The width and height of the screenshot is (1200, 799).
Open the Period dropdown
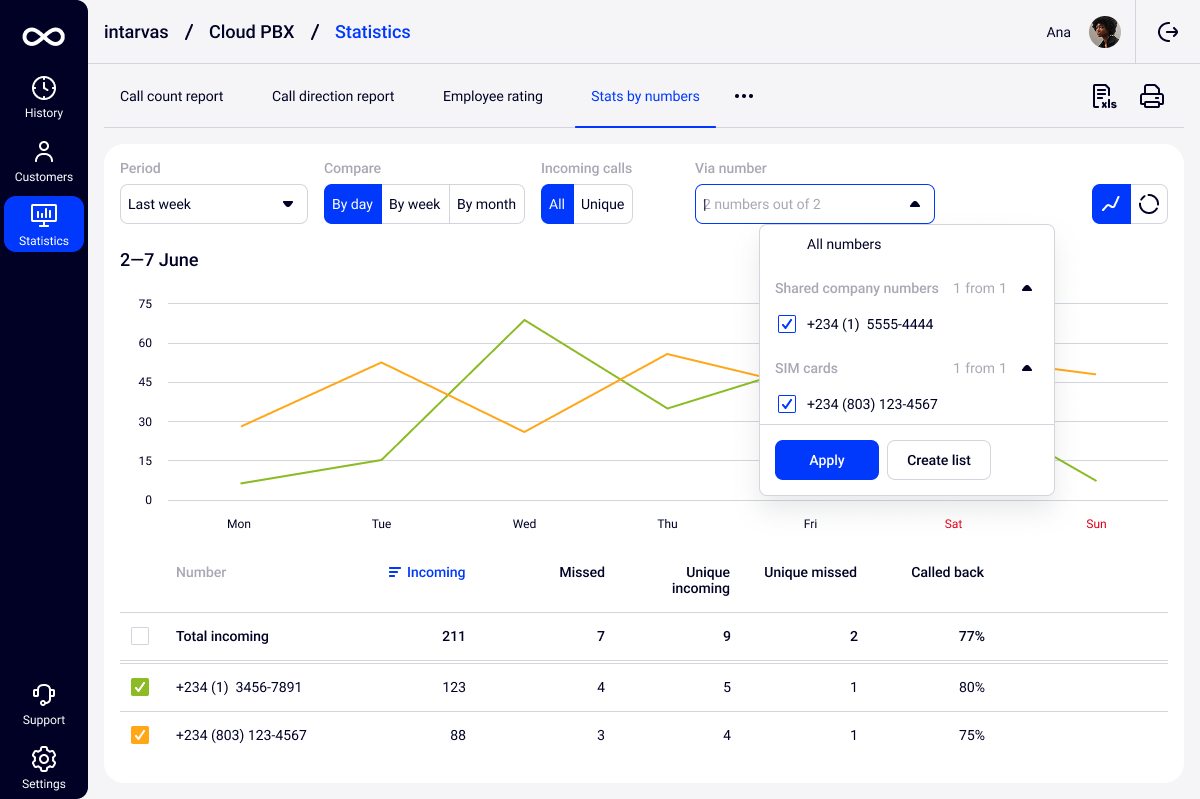click(x=214, y=204)
